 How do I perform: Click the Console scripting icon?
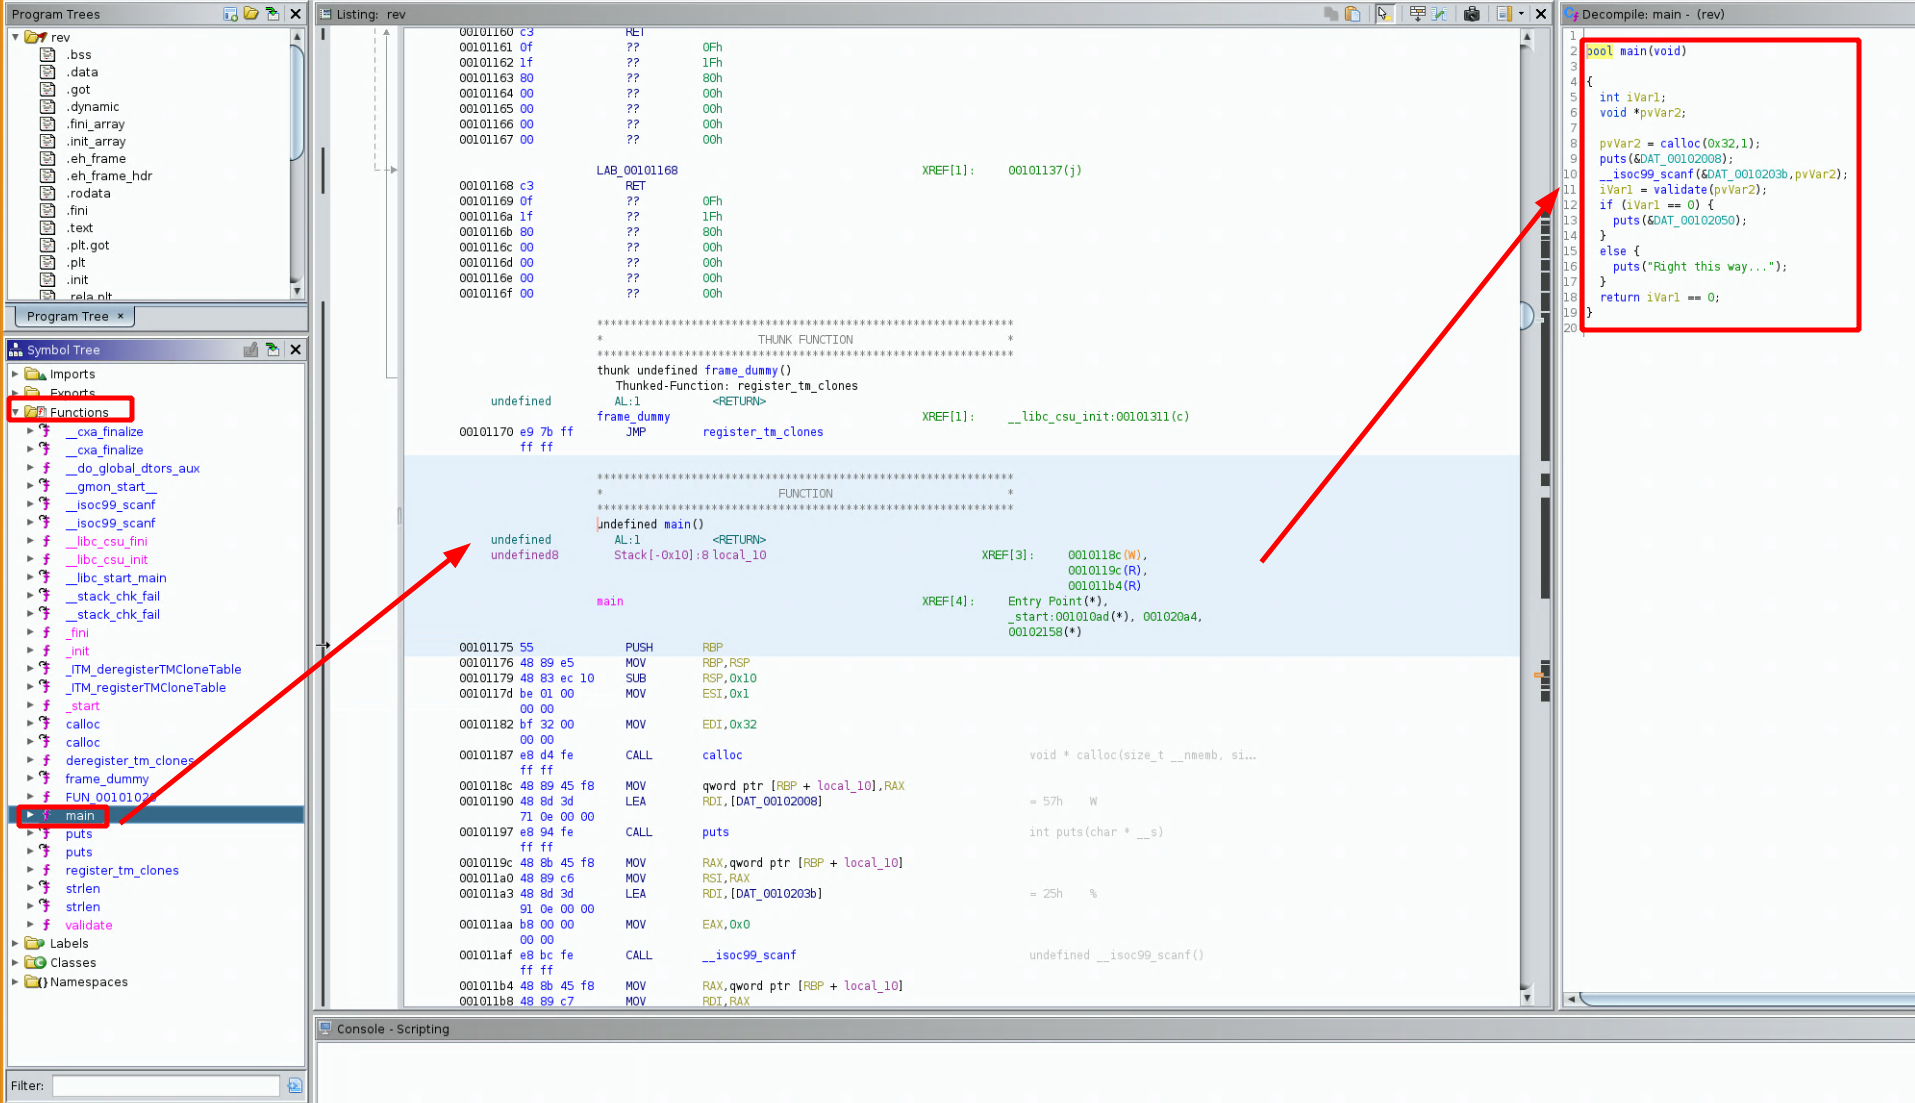pos(325,1028)
